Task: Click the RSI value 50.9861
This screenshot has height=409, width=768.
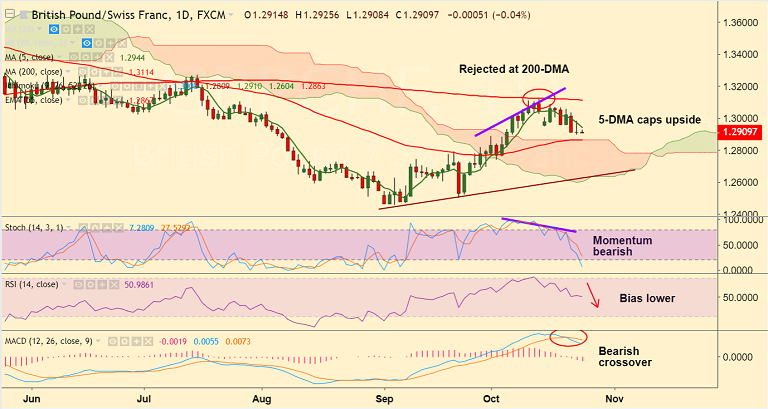Action: coord(139,285)
